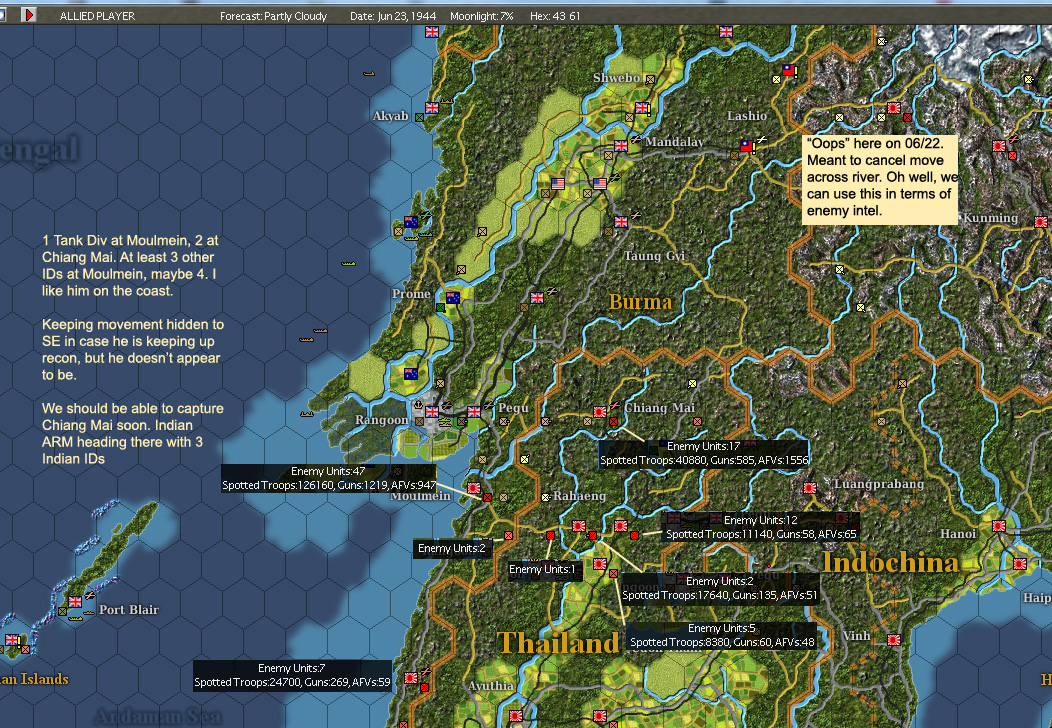Click the Vinh city label
Image resolution: width=1052 pixels, height=728 pixels.
point(857,635)
